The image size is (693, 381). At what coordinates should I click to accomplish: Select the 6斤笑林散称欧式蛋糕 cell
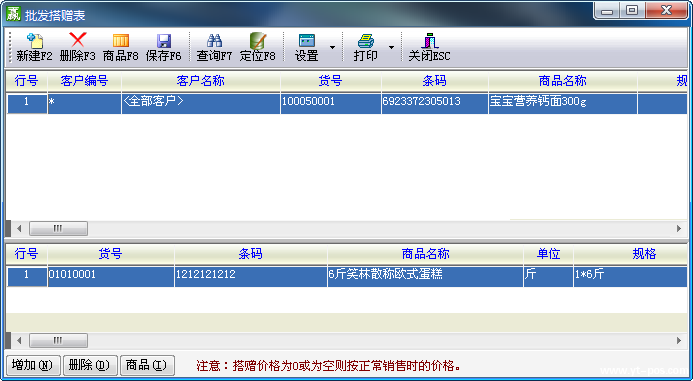point(425,277)
